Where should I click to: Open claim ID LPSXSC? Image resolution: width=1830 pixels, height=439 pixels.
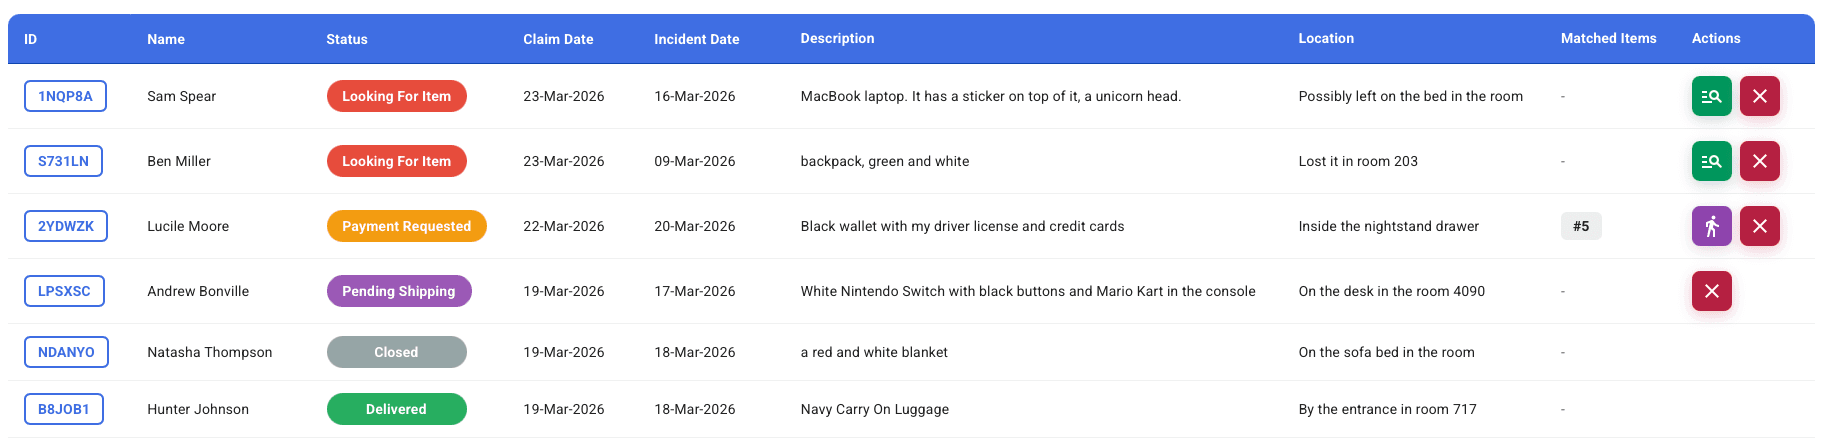[64, 291]
